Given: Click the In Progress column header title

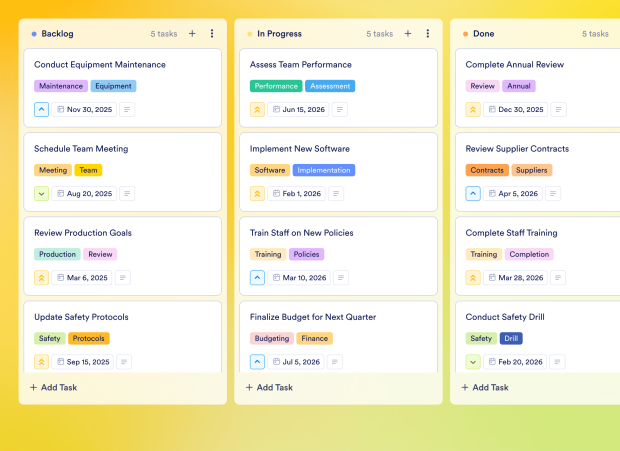Looking at the screenshot, I should tap(280, 34).
